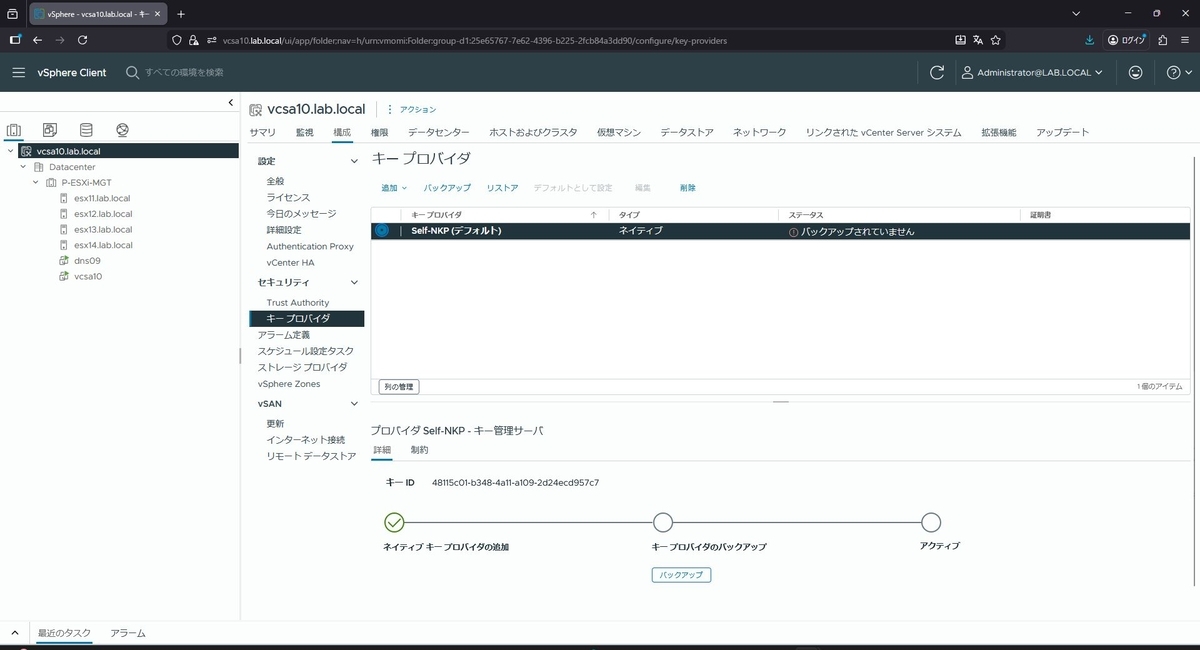Open アラーム定義 page
This screenshot has width=1200, height=650.
tap(284, 335)
